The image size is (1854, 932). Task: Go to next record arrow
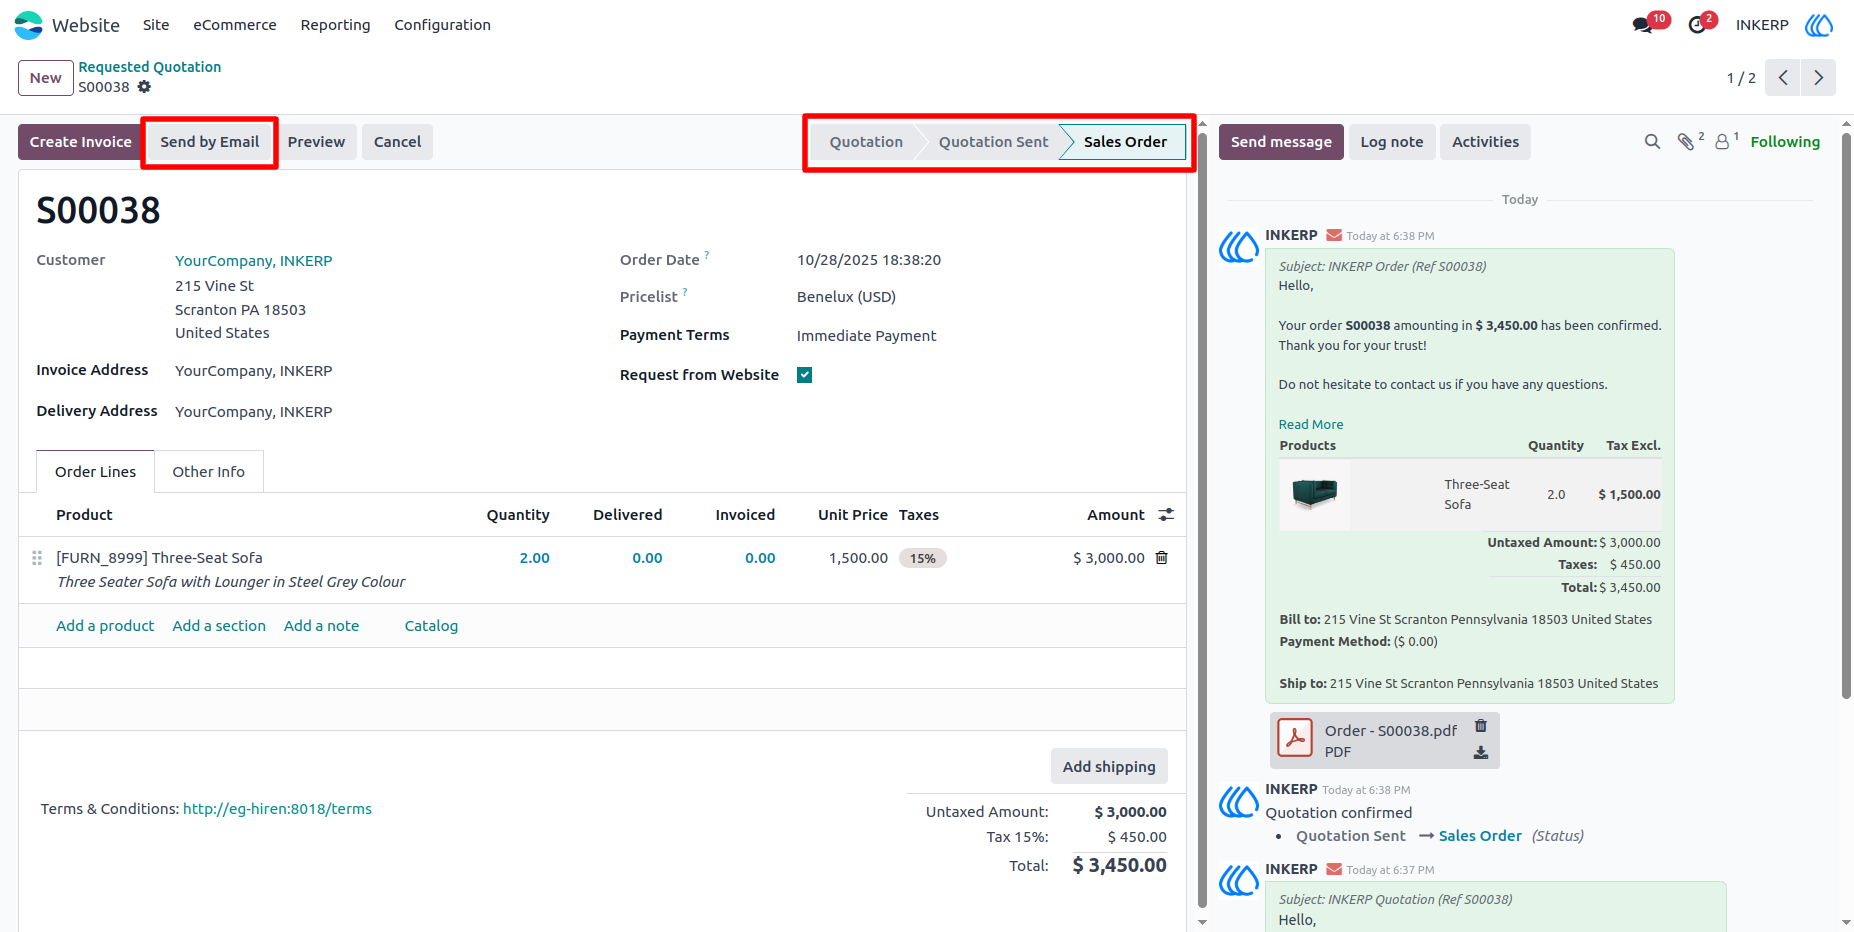(1818, 78)
